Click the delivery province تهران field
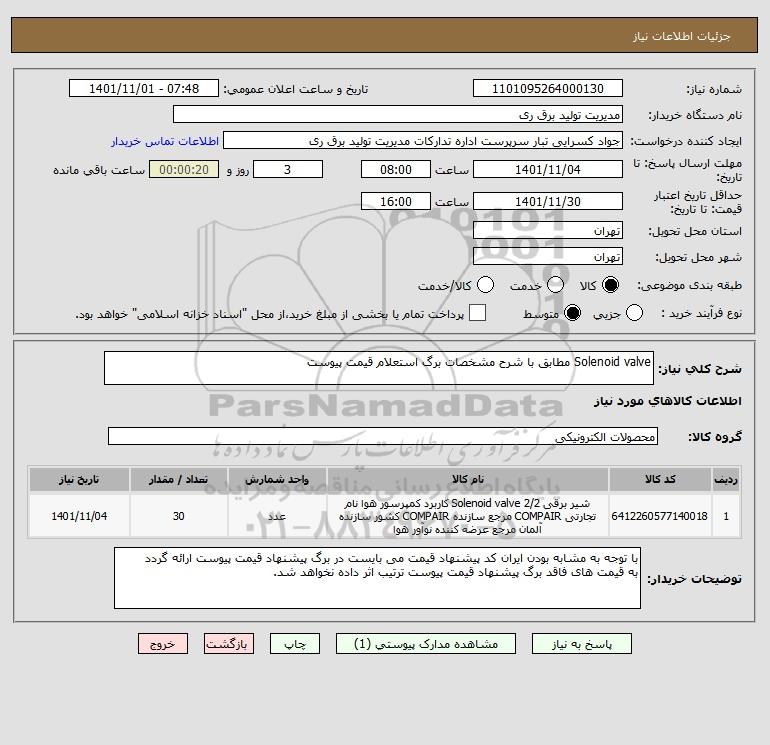 point(548,230)
